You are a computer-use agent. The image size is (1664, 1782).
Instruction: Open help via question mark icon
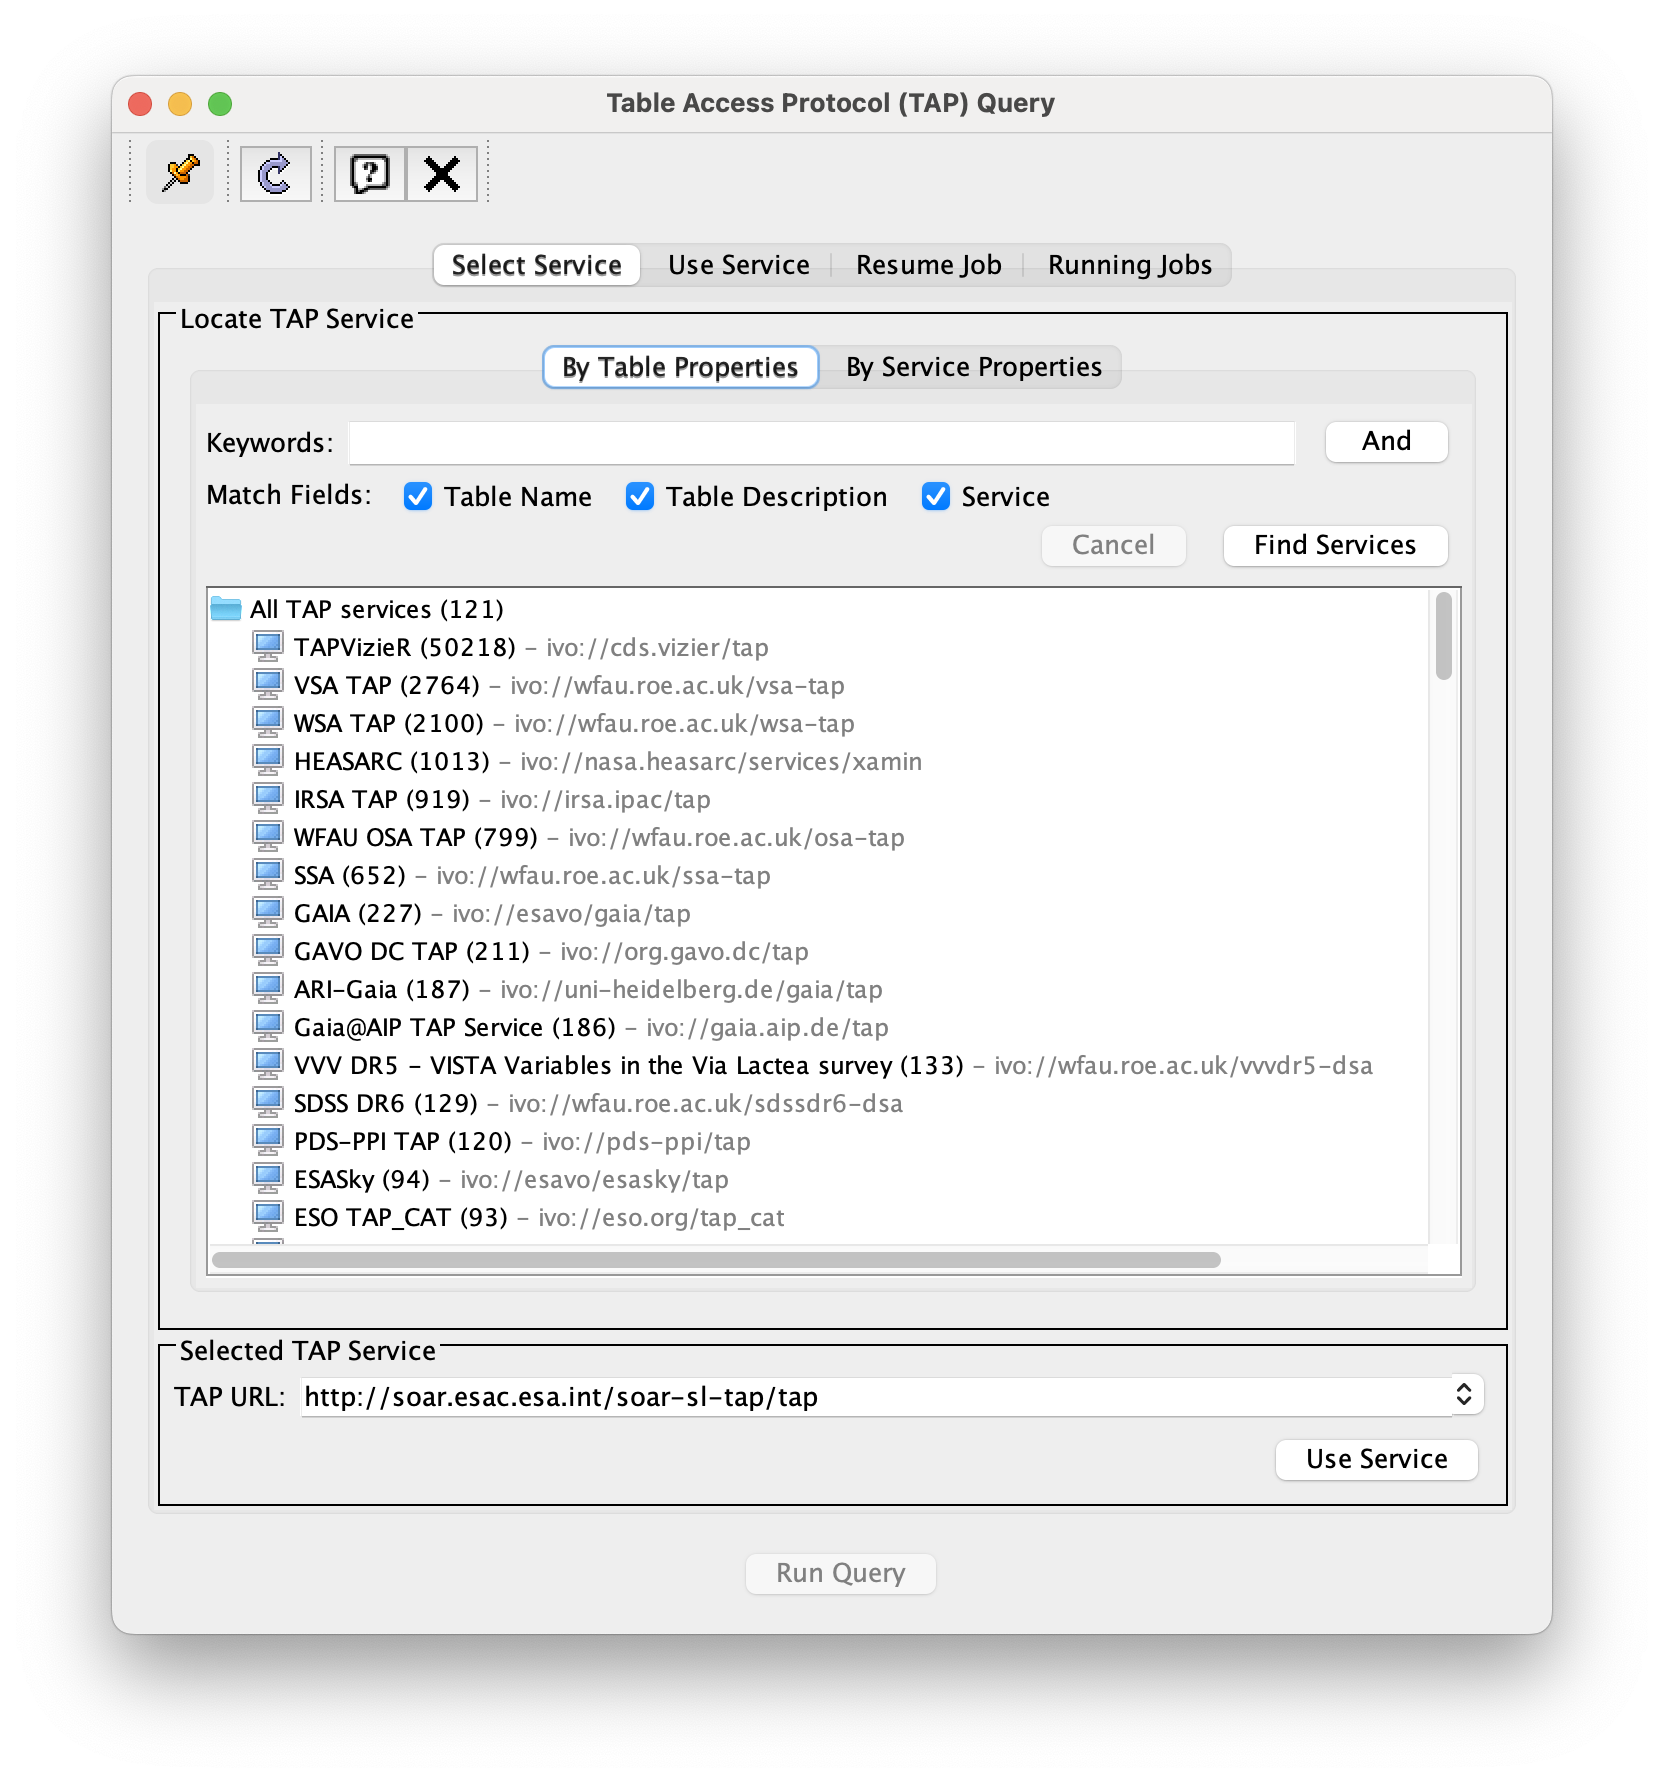click(370, 173)
